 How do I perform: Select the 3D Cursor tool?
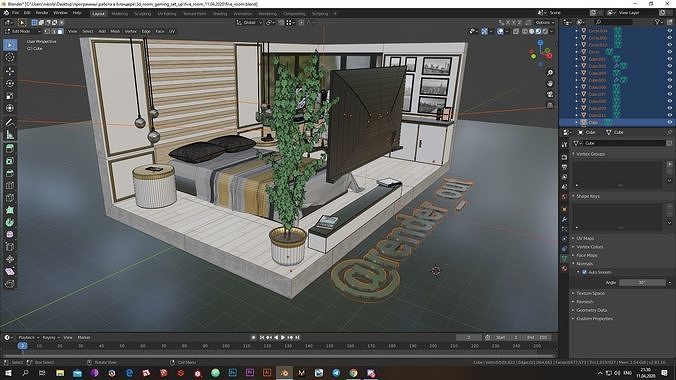(9, 57)
